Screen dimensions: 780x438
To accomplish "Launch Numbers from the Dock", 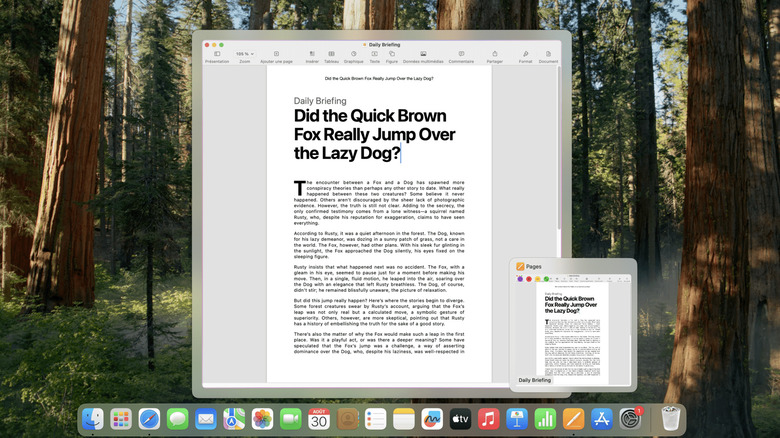I will pyautogui.click(x=545, y=419).
